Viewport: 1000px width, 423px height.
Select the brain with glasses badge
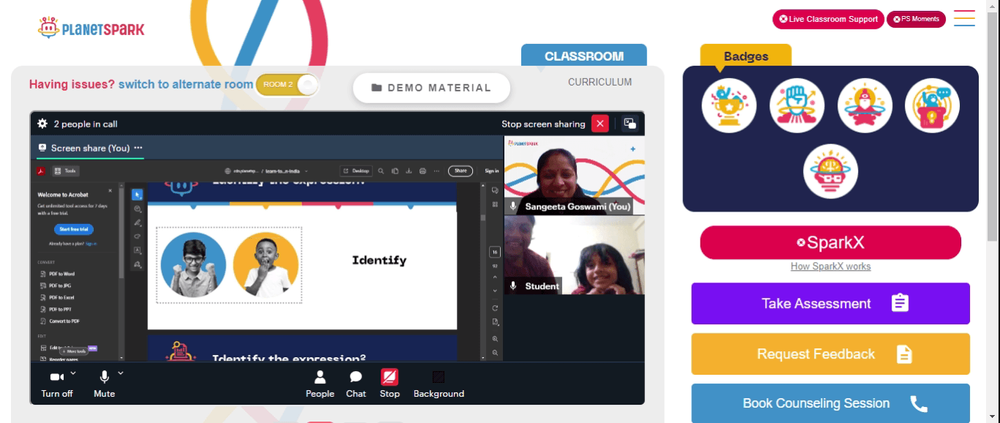(x=830, y=172)
